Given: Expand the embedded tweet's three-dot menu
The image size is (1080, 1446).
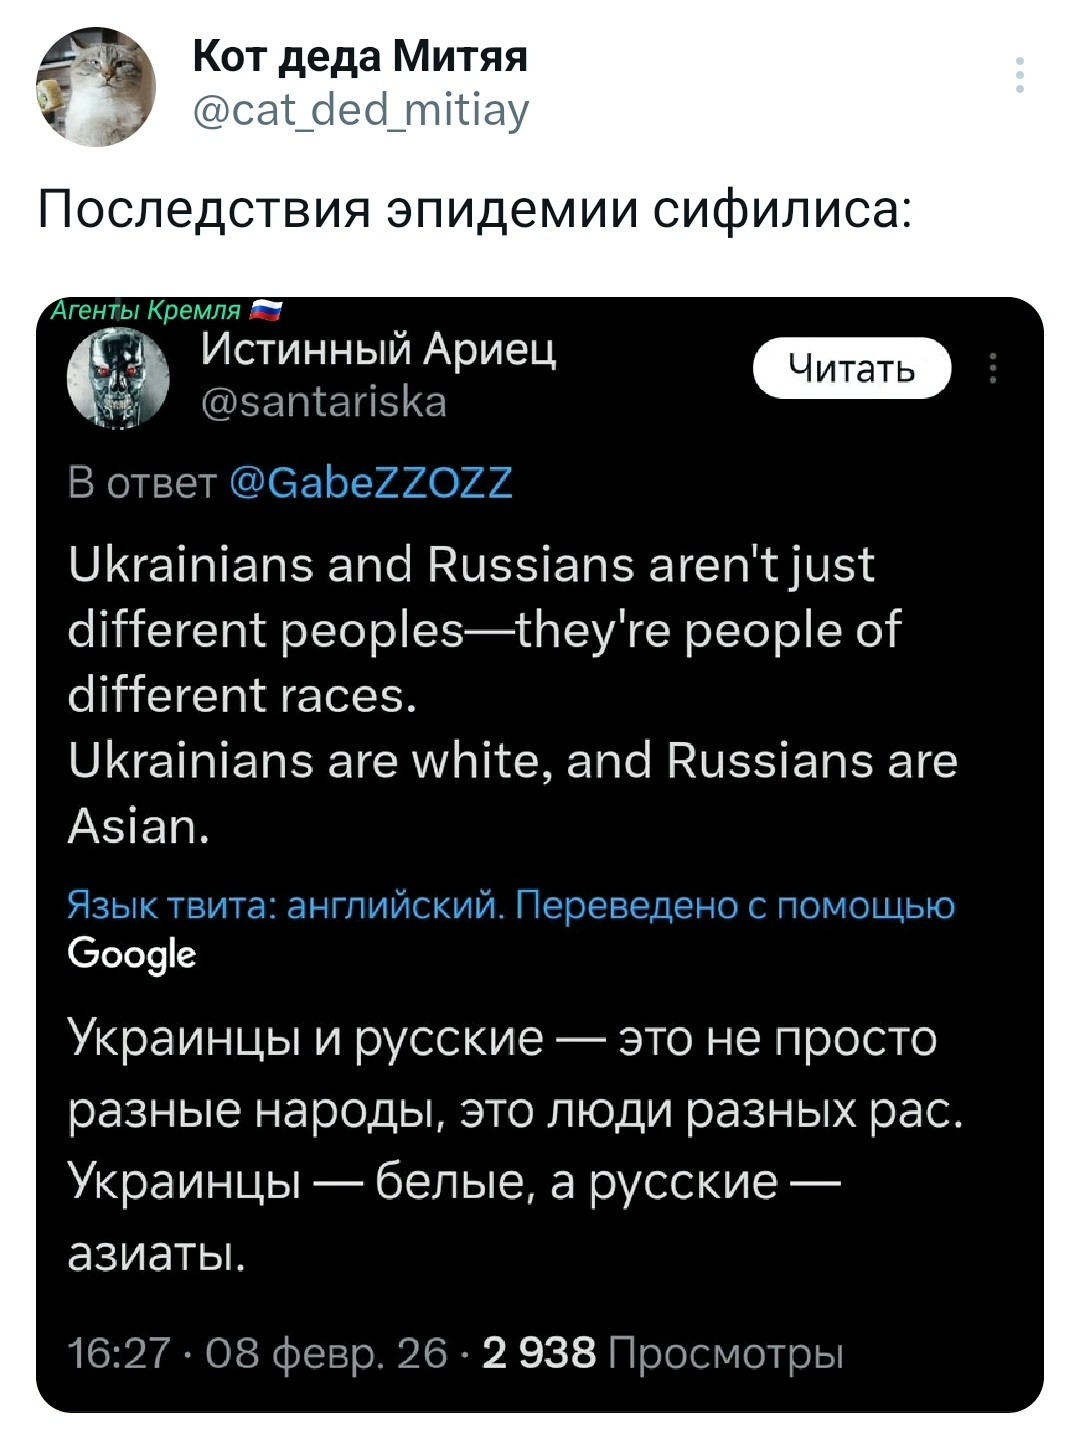Looking at the screenshot, I should (992, 369).
